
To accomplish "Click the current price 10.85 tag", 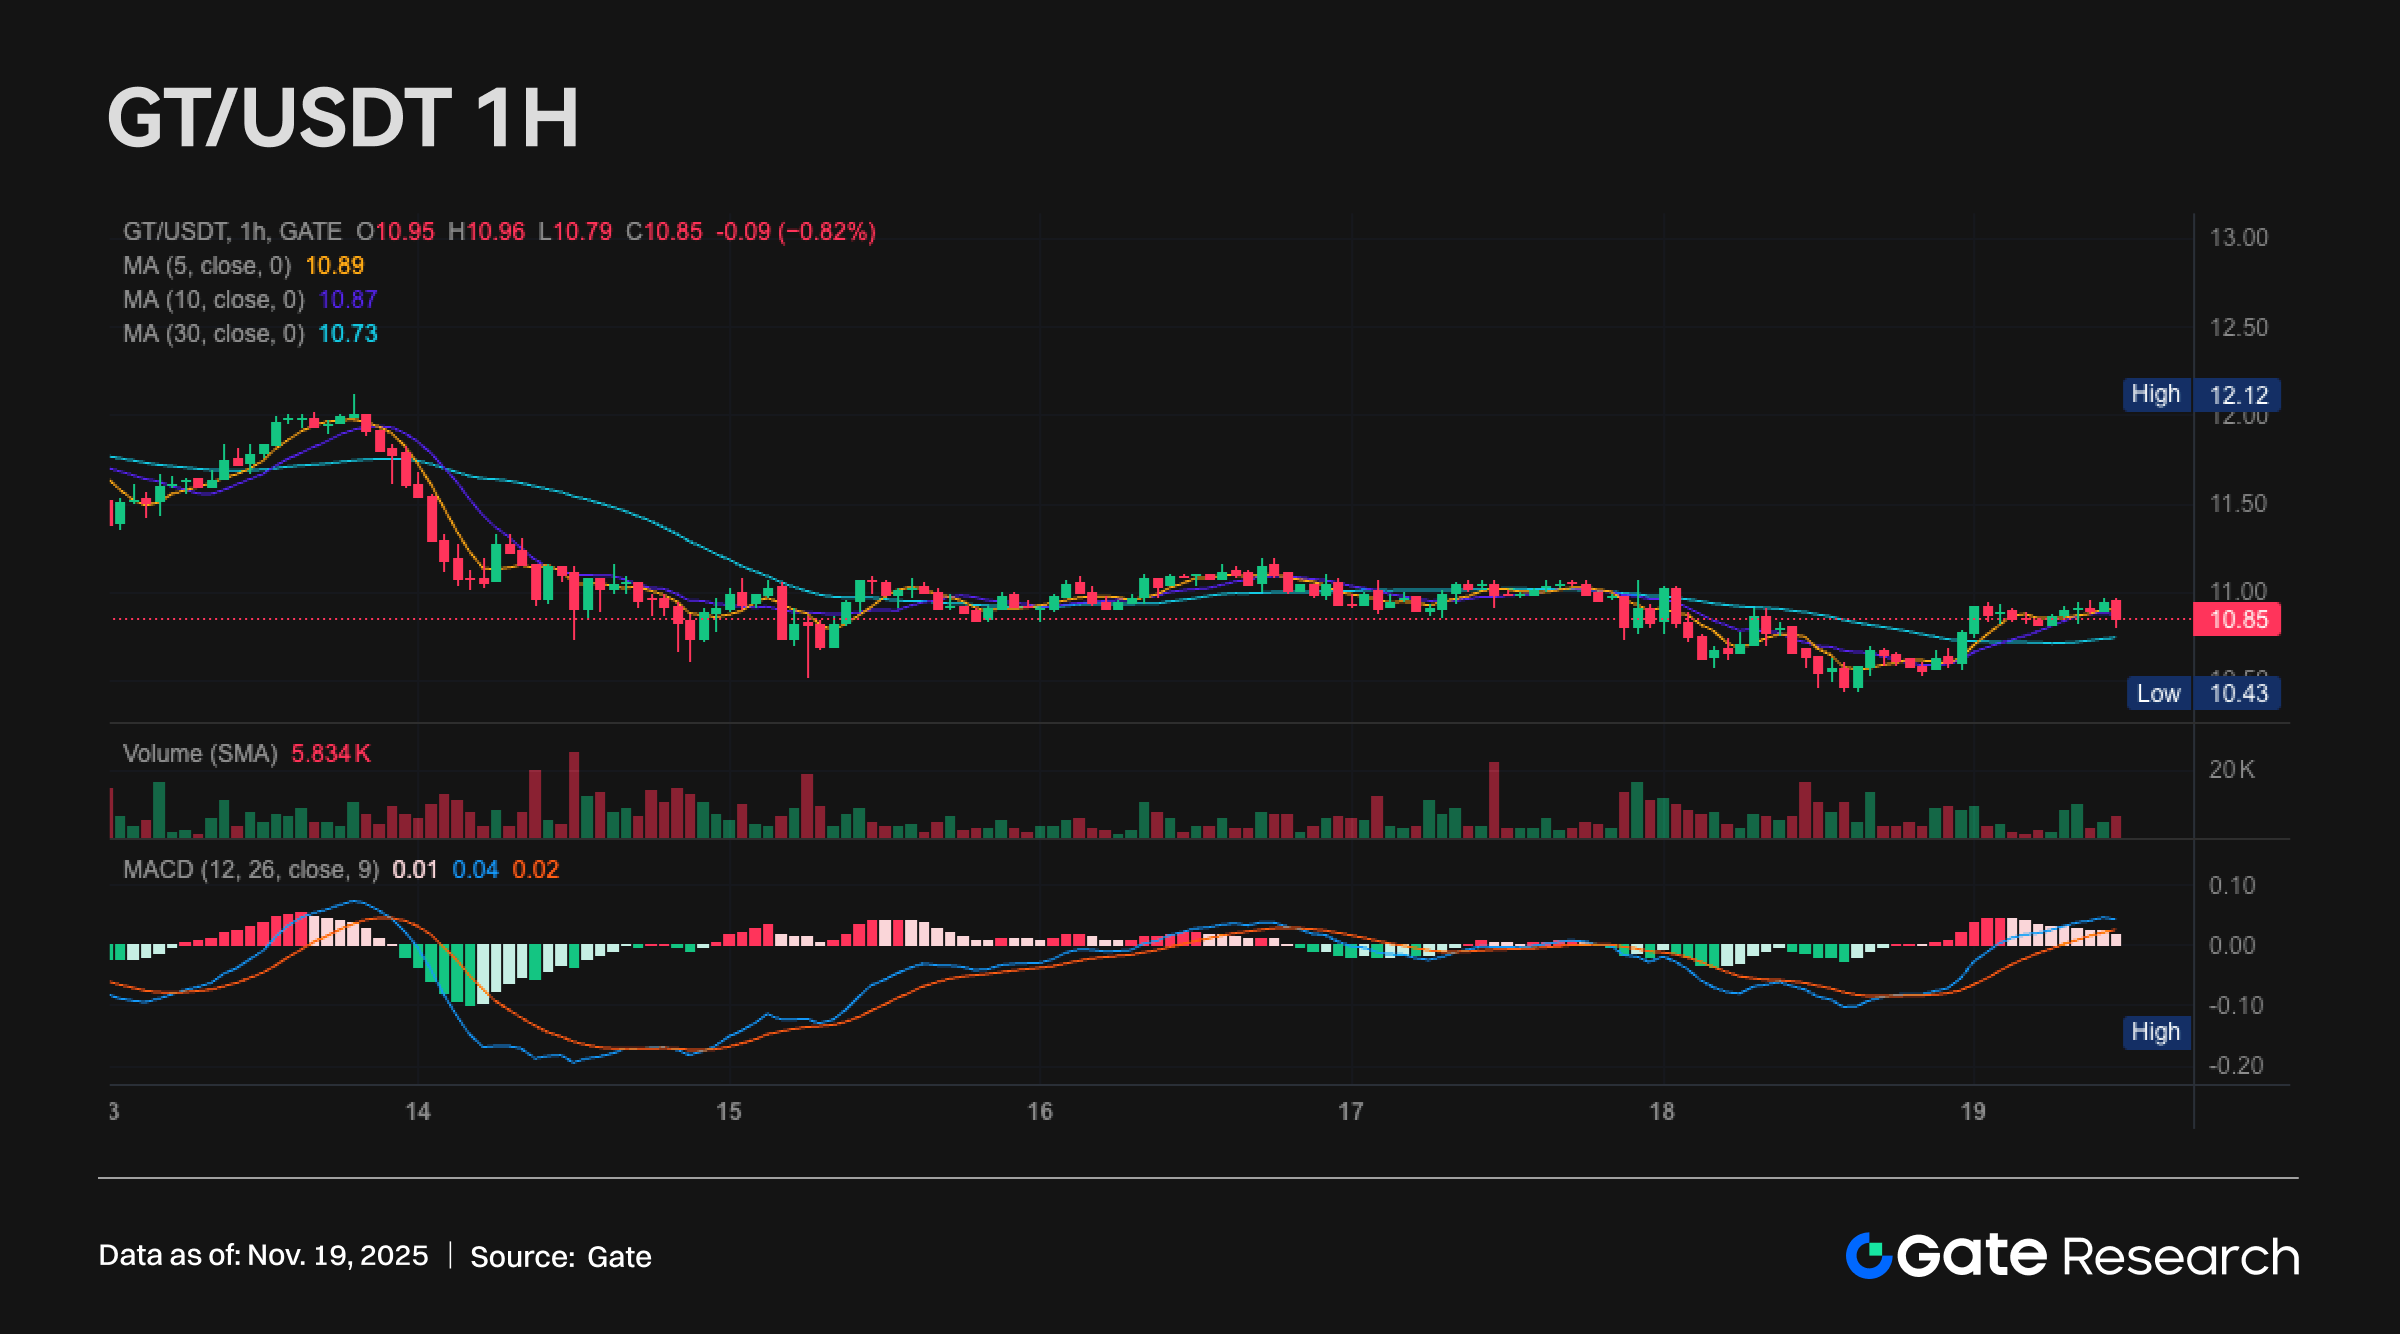I will pyautogui.click(x=2237, y=619).
